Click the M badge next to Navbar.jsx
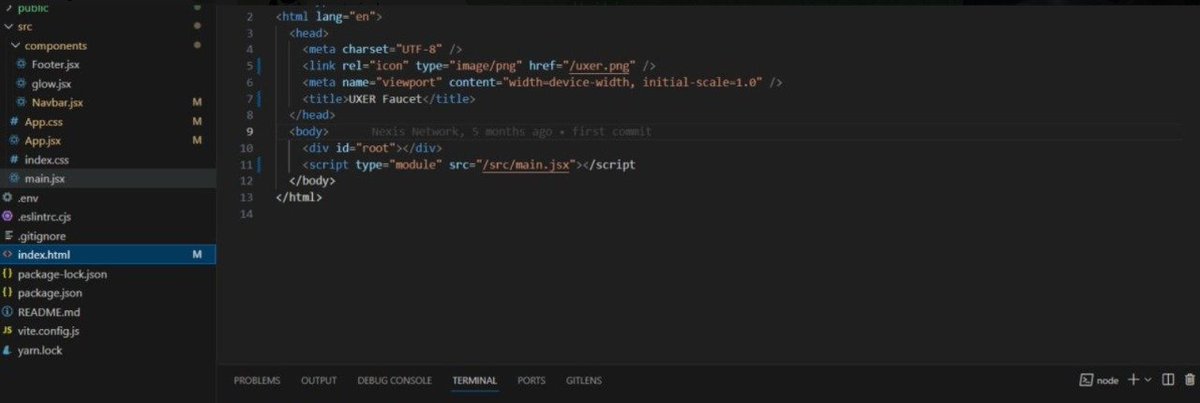 [x=197, y=102]
